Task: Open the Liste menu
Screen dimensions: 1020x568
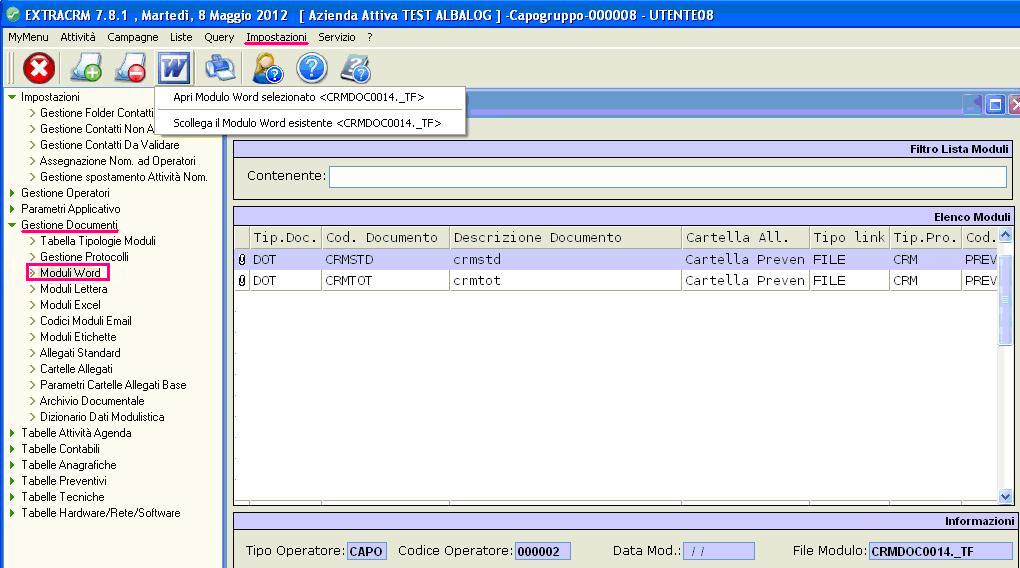Action: click(181, 37)
